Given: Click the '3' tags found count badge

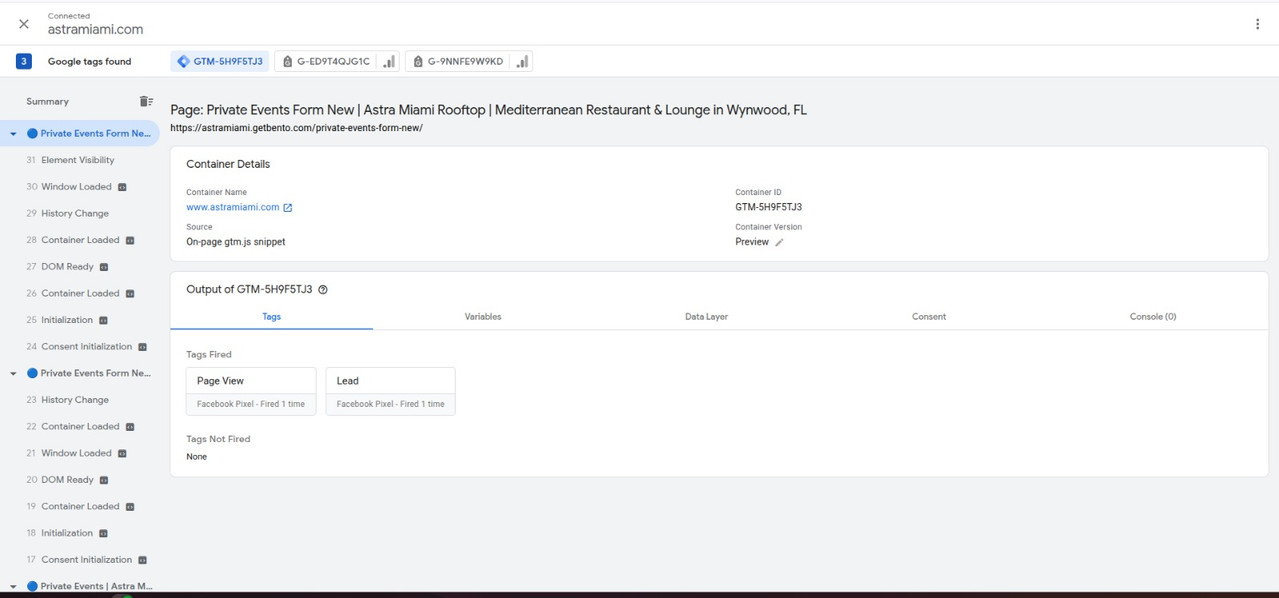Looking at the screenshot, I should [24, 61].
